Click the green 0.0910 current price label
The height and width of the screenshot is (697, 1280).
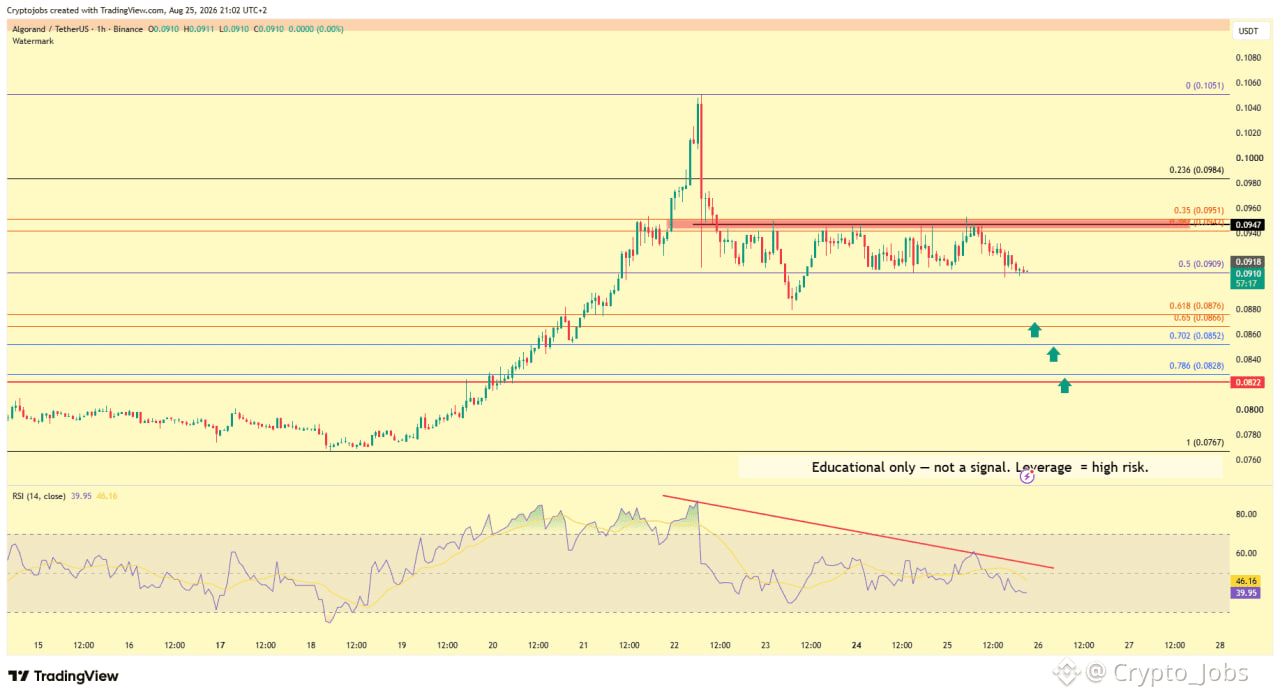click(1249, 278)
